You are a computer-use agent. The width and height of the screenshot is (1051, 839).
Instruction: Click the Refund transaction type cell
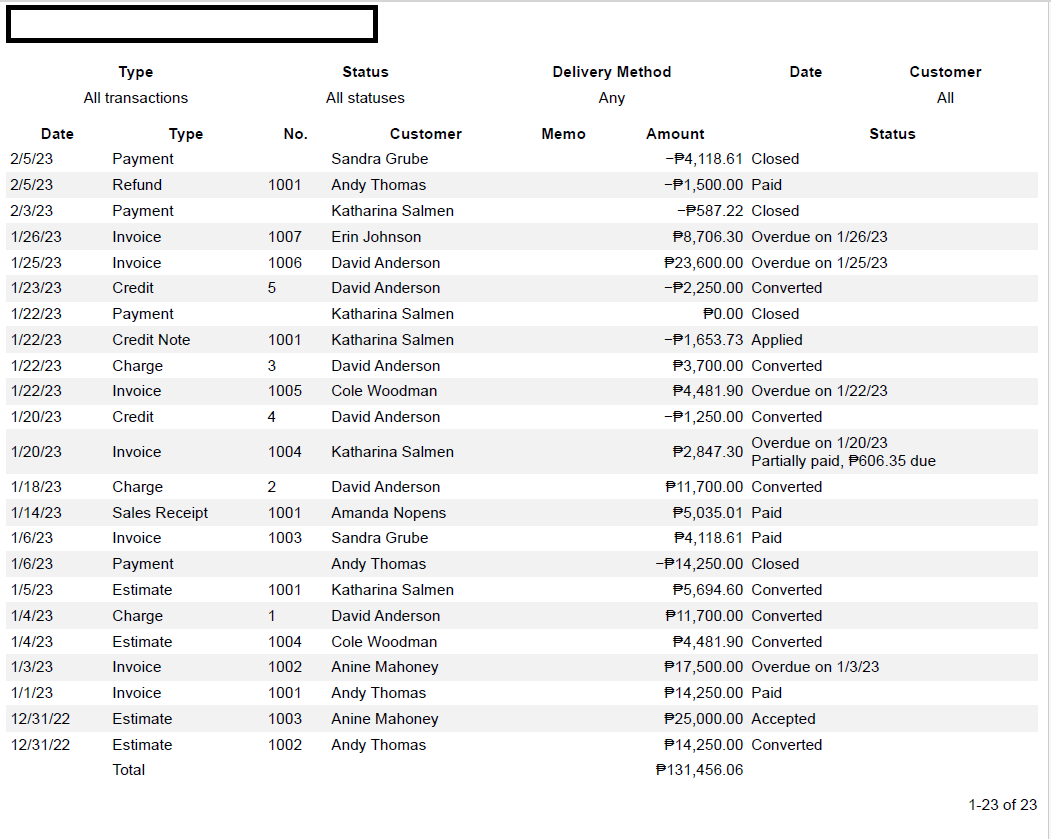[x=137, y=185]
